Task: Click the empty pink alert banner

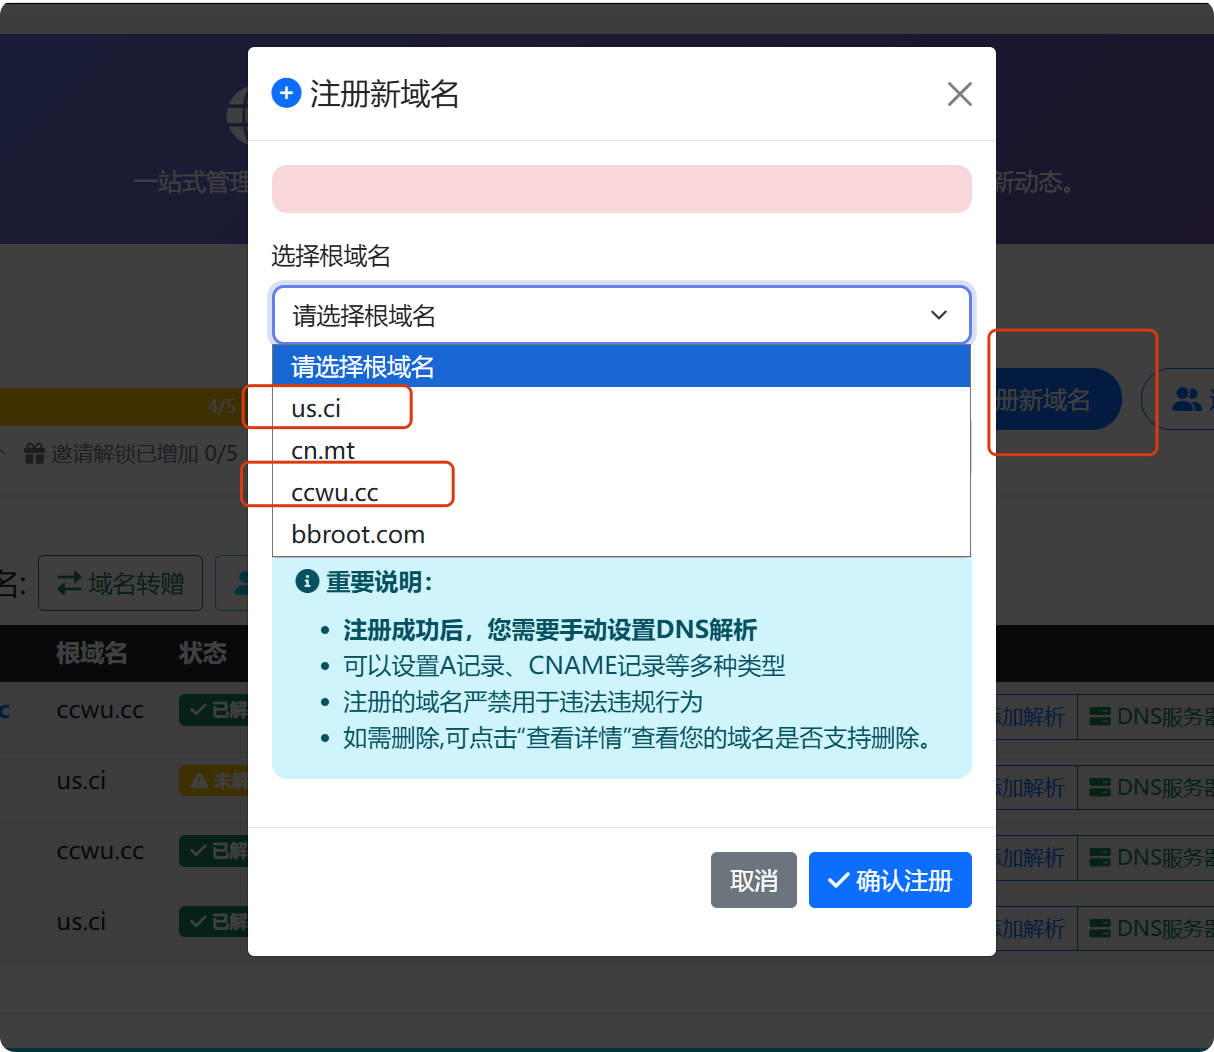Action: click(x=621, y=189)
